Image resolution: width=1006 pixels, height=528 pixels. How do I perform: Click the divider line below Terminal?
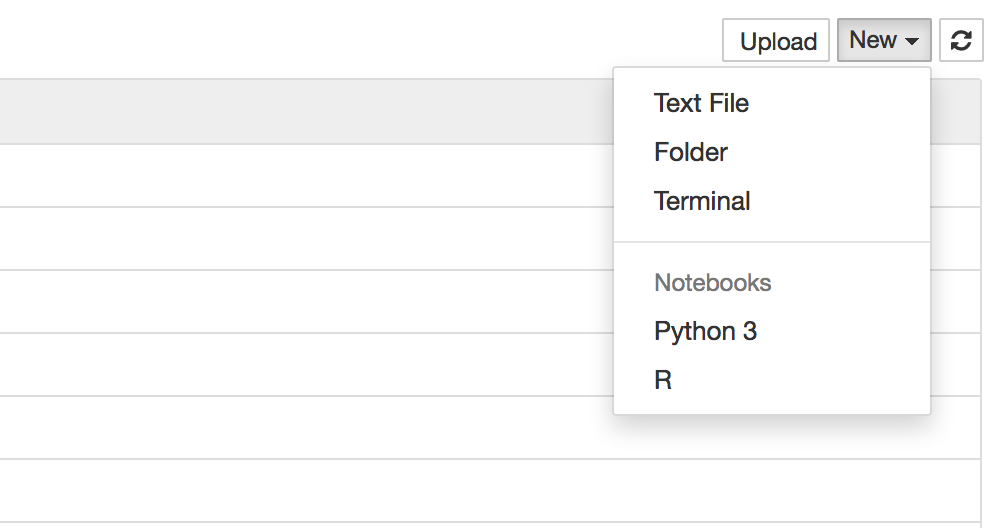coord(772,242)
